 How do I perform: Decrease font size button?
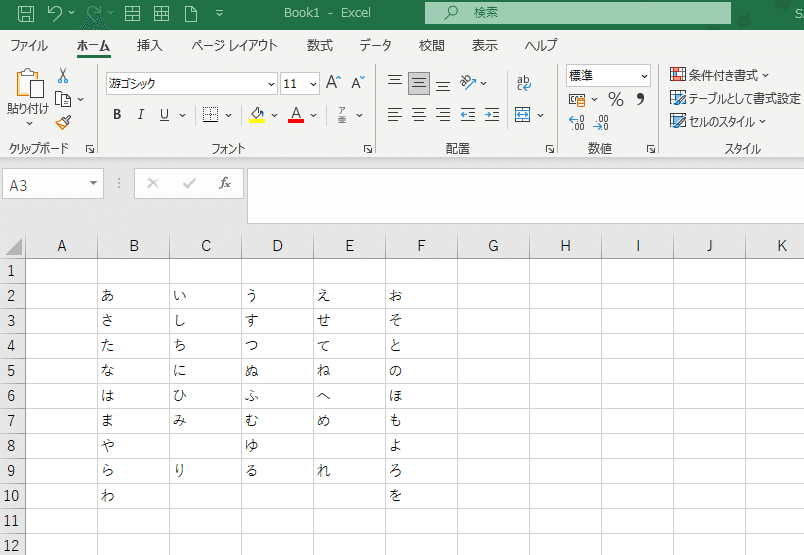pos(358,83)
